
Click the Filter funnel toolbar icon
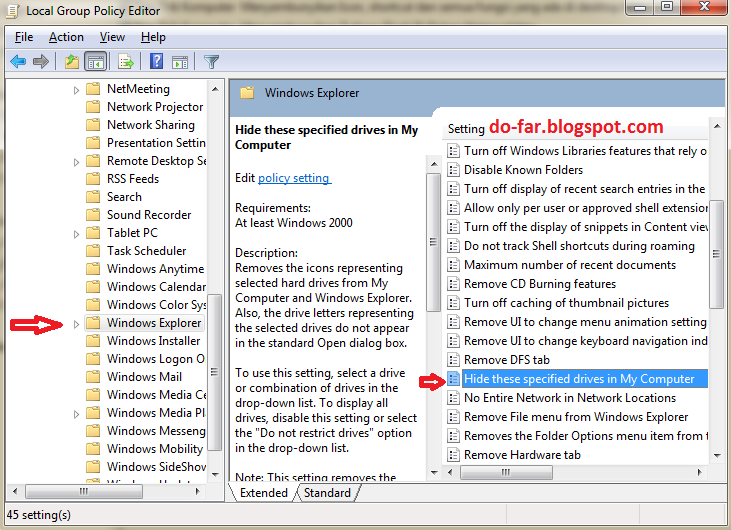(x=211, y=61)
